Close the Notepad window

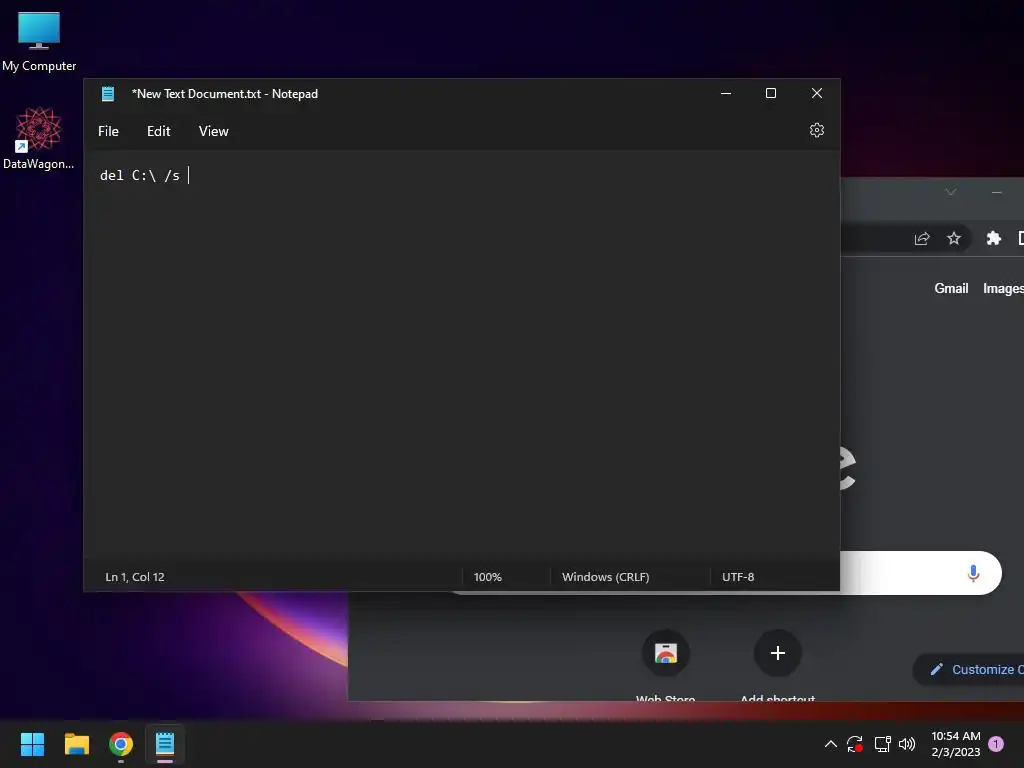point(816,93)
